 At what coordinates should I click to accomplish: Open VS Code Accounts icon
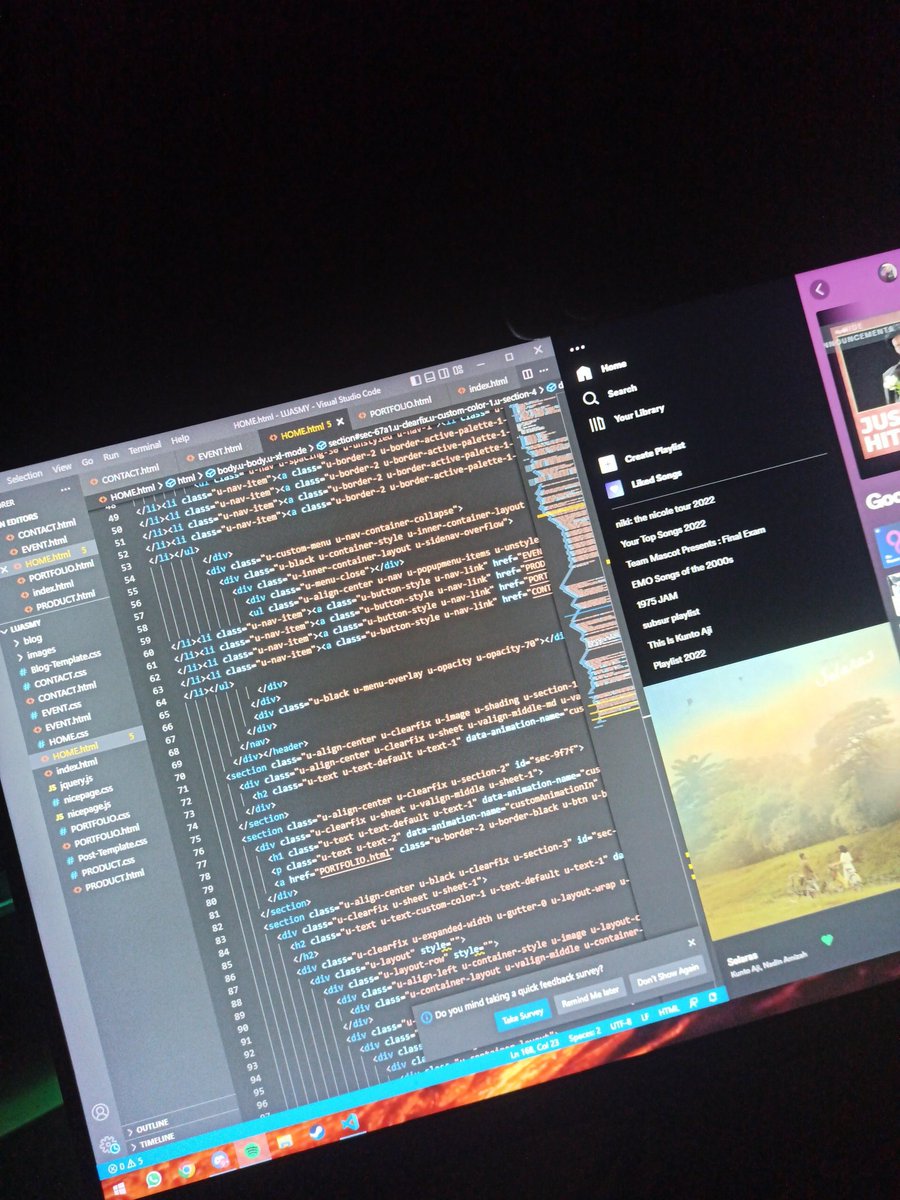point(99,1112)
